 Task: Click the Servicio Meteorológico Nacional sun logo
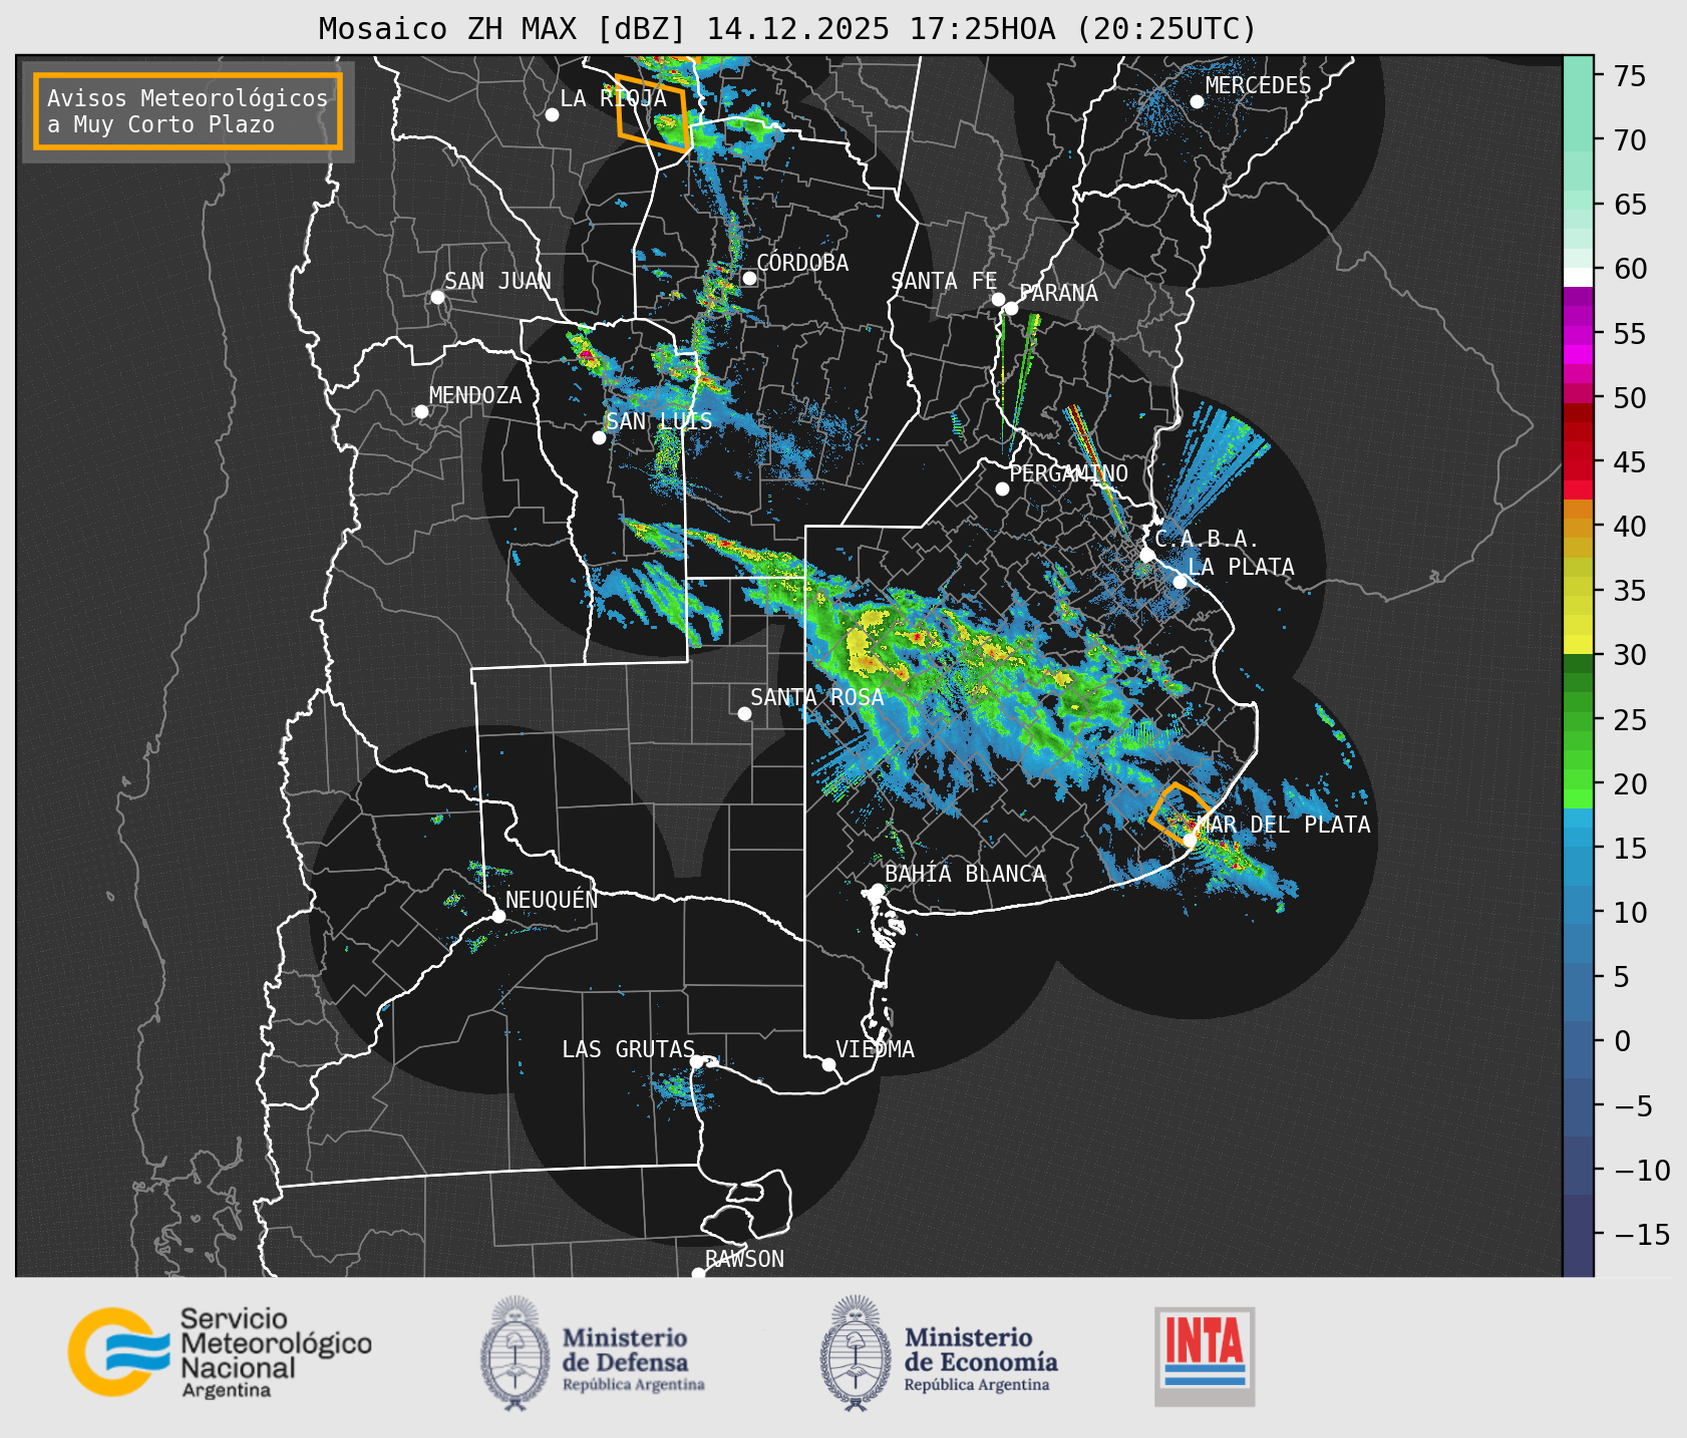point(112,1351)
